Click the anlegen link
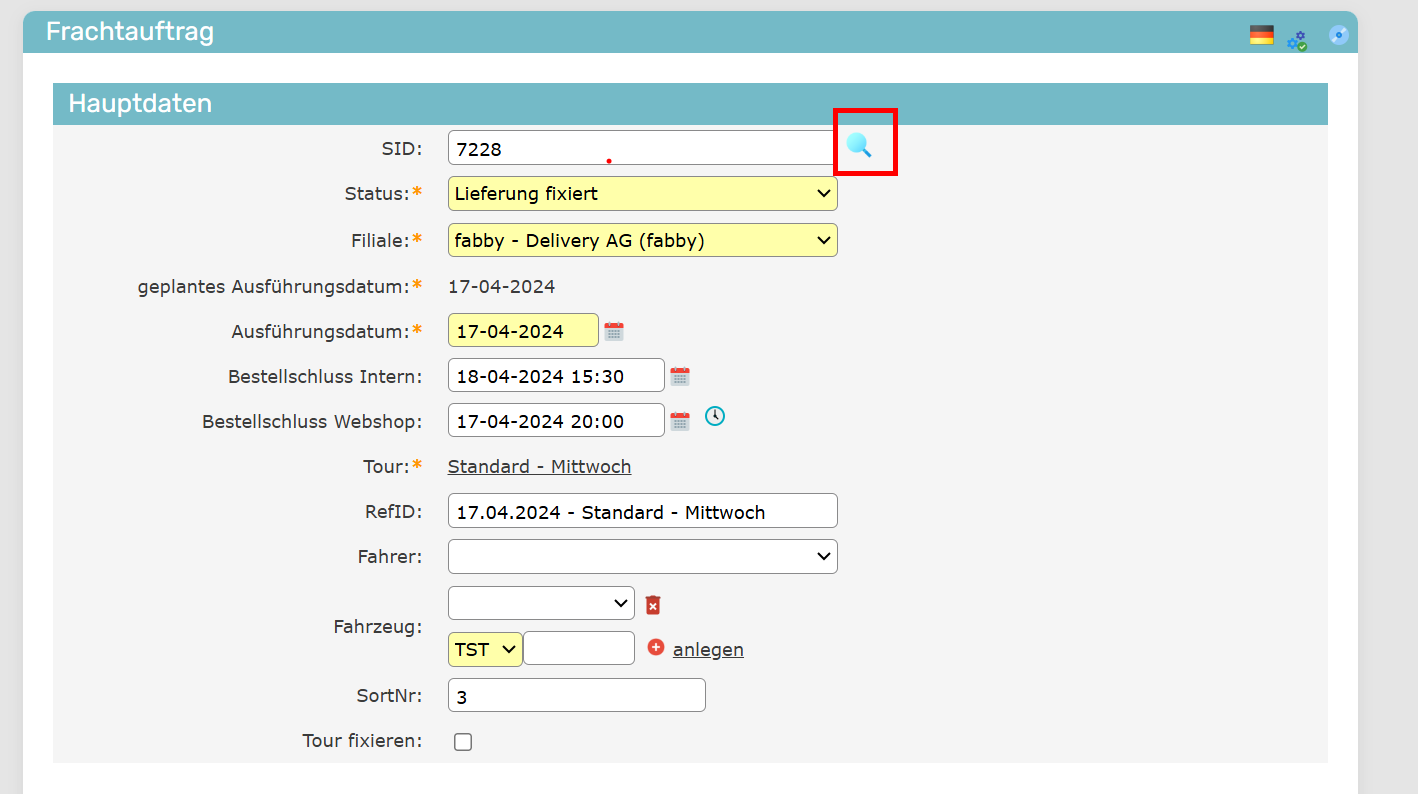The width and height of the screenshot is (1418, 794). (x=708, y=650)
